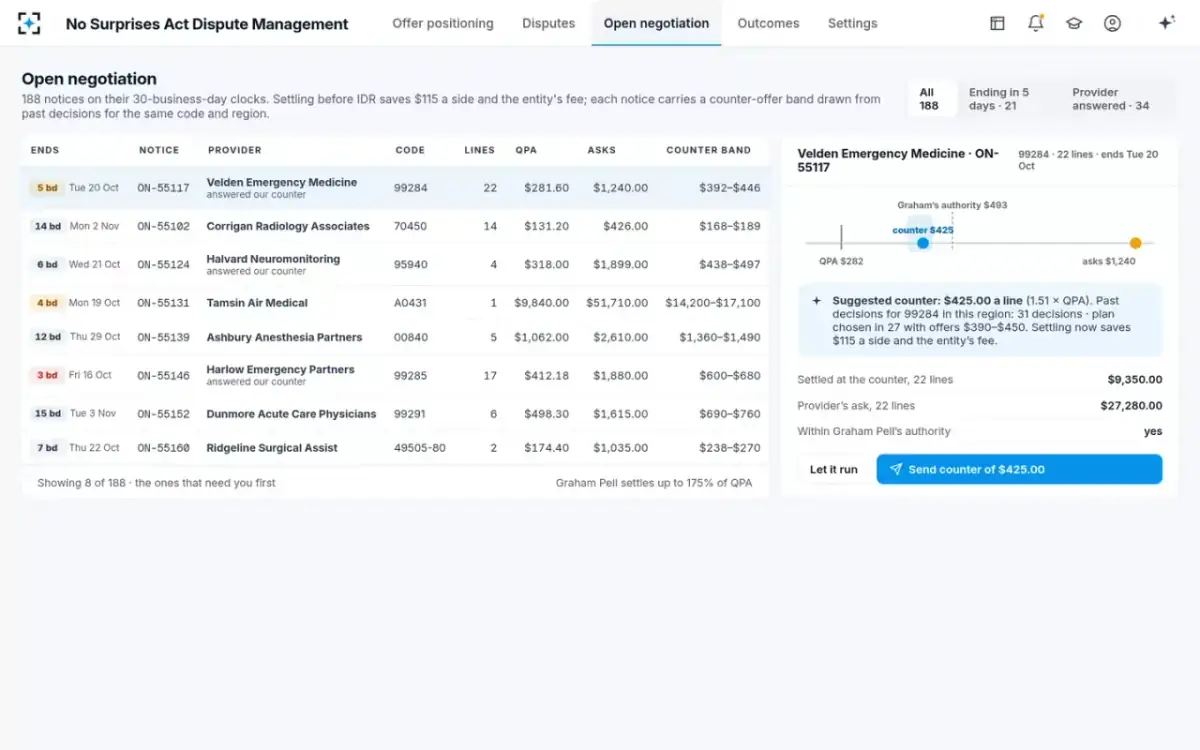The height and width of the screenshot is (750, 1200).
Task: Select the Velden Emergency Medicine row
Action: point(395,188)
